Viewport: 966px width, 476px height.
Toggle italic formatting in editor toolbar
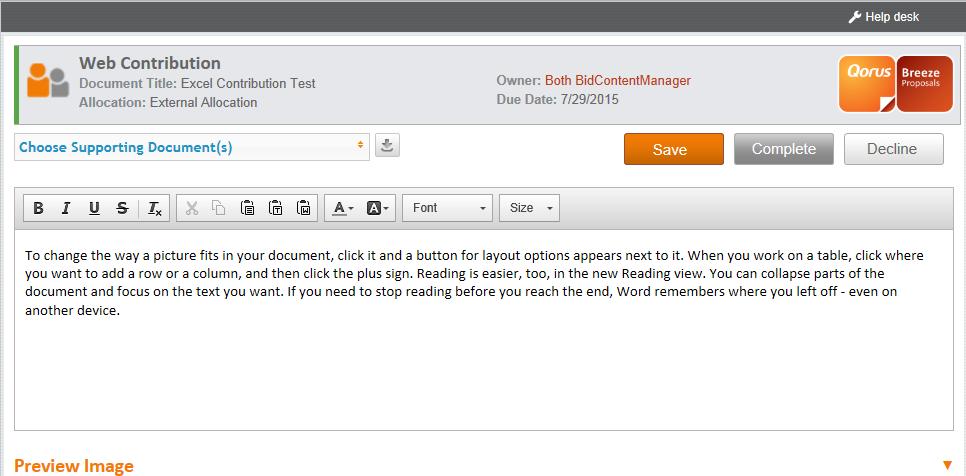[x=66, y=208]
